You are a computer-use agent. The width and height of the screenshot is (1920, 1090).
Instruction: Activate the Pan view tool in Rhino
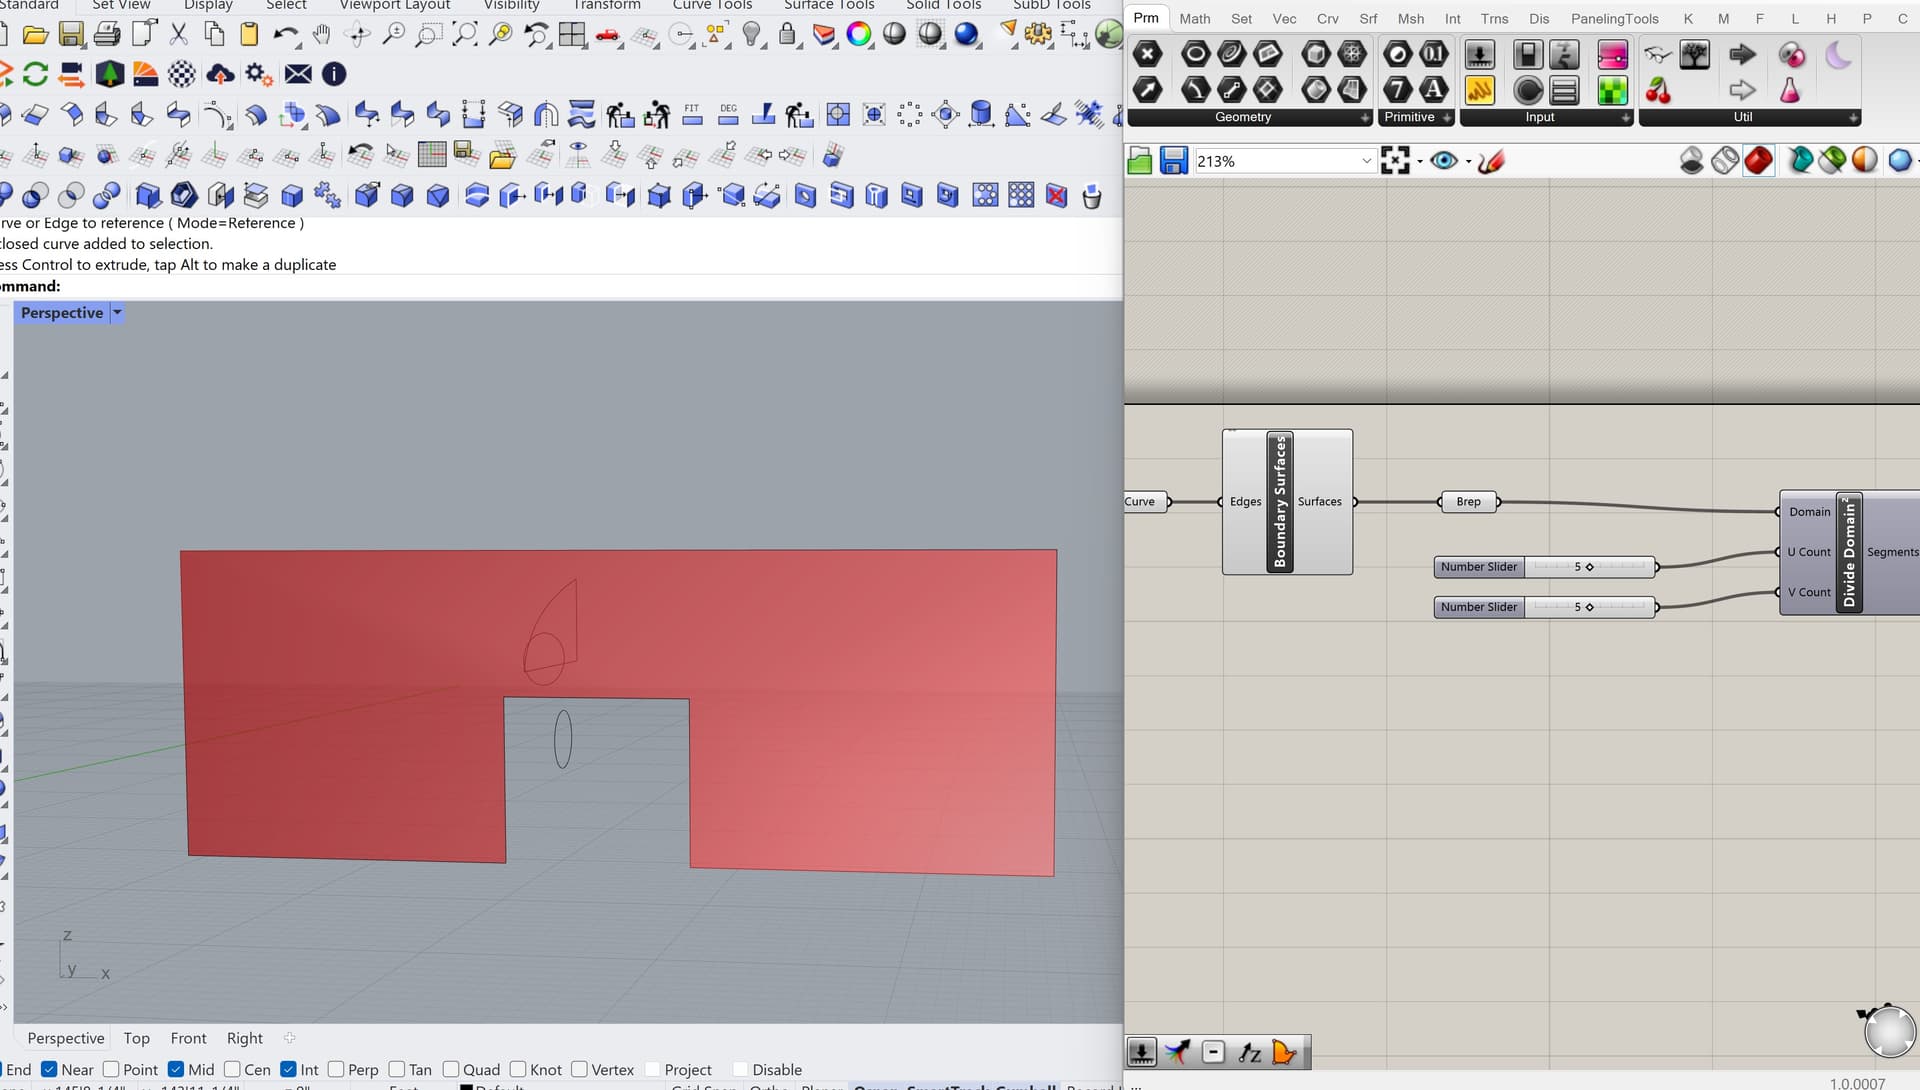[322, 34]
